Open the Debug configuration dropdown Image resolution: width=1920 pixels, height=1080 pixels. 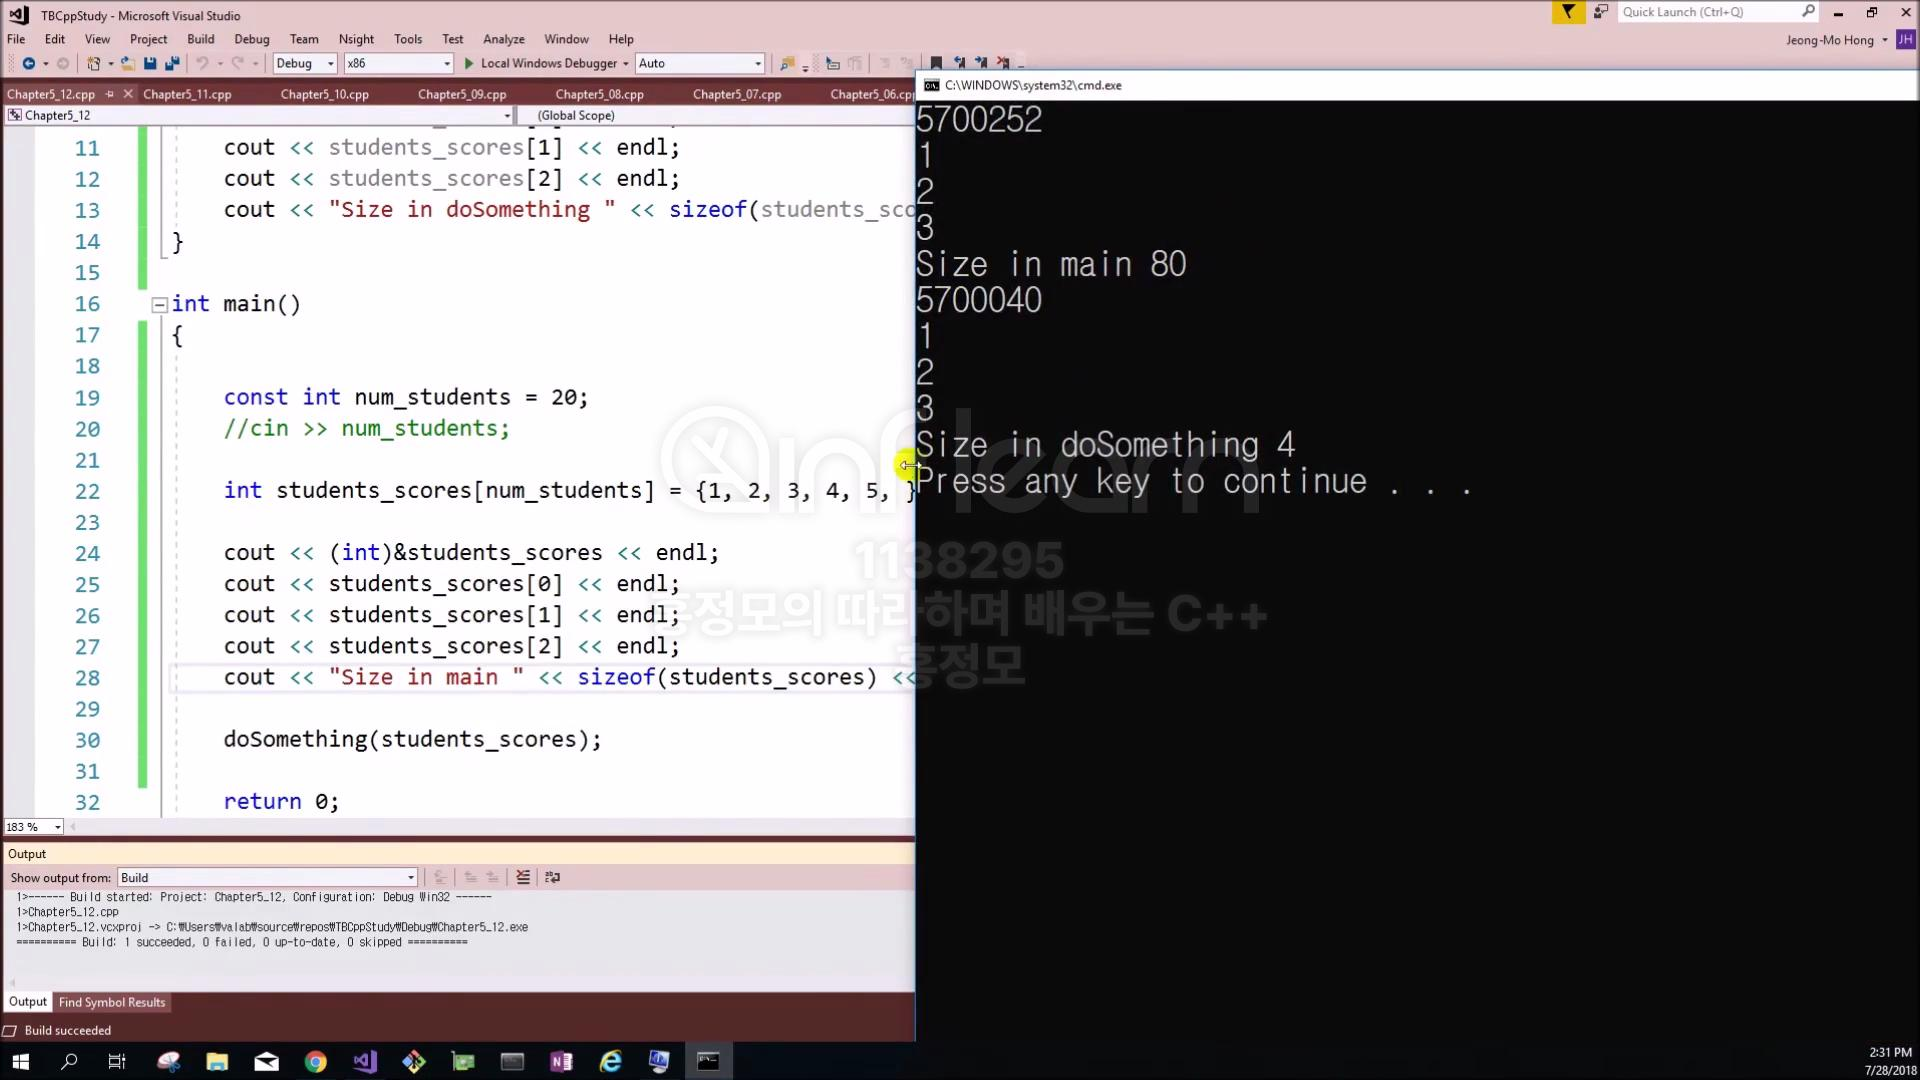305,63
